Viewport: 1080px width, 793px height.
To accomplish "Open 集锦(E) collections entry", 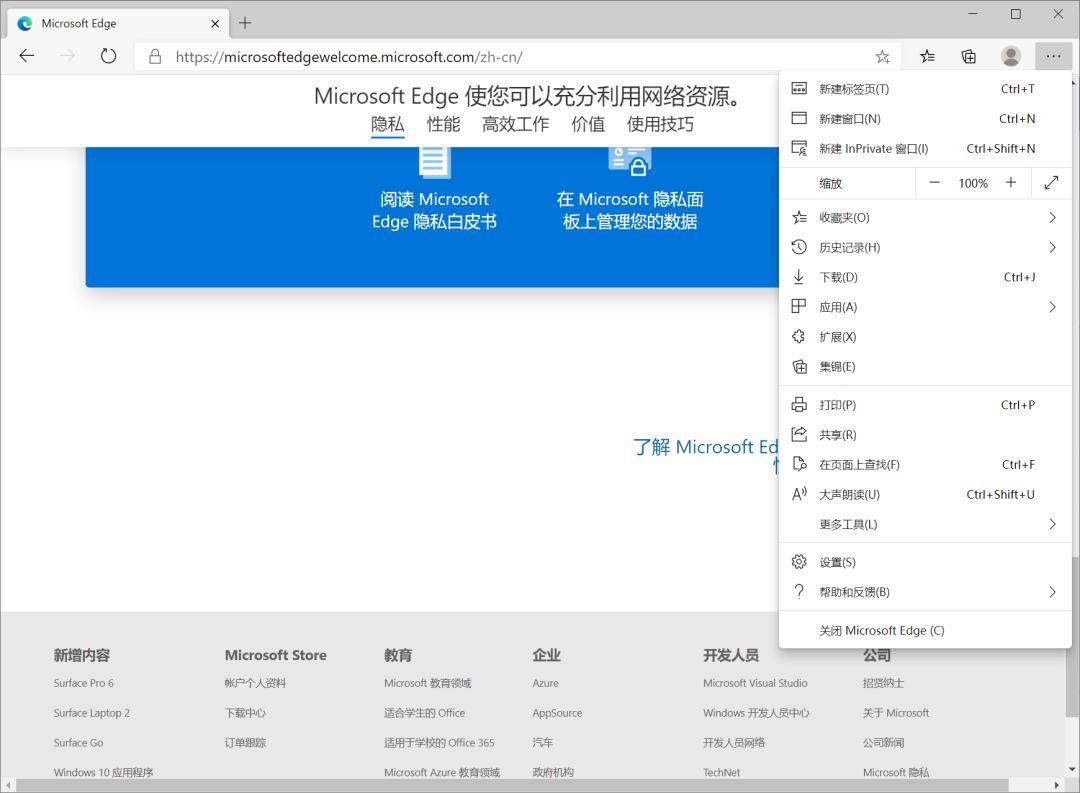I will coord(925,367).
